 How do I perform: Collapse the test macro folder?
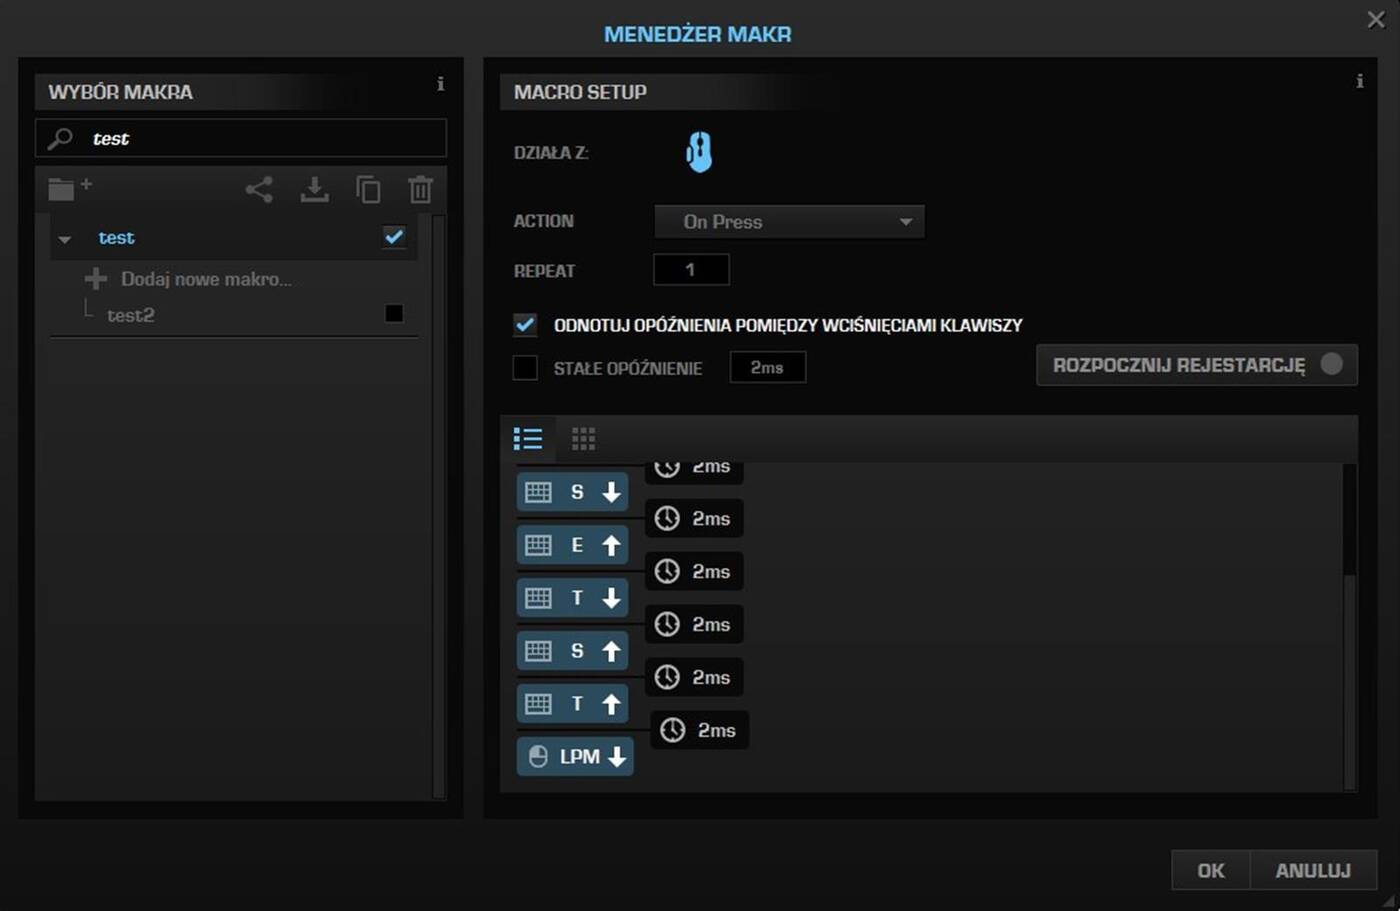(65, 239)
